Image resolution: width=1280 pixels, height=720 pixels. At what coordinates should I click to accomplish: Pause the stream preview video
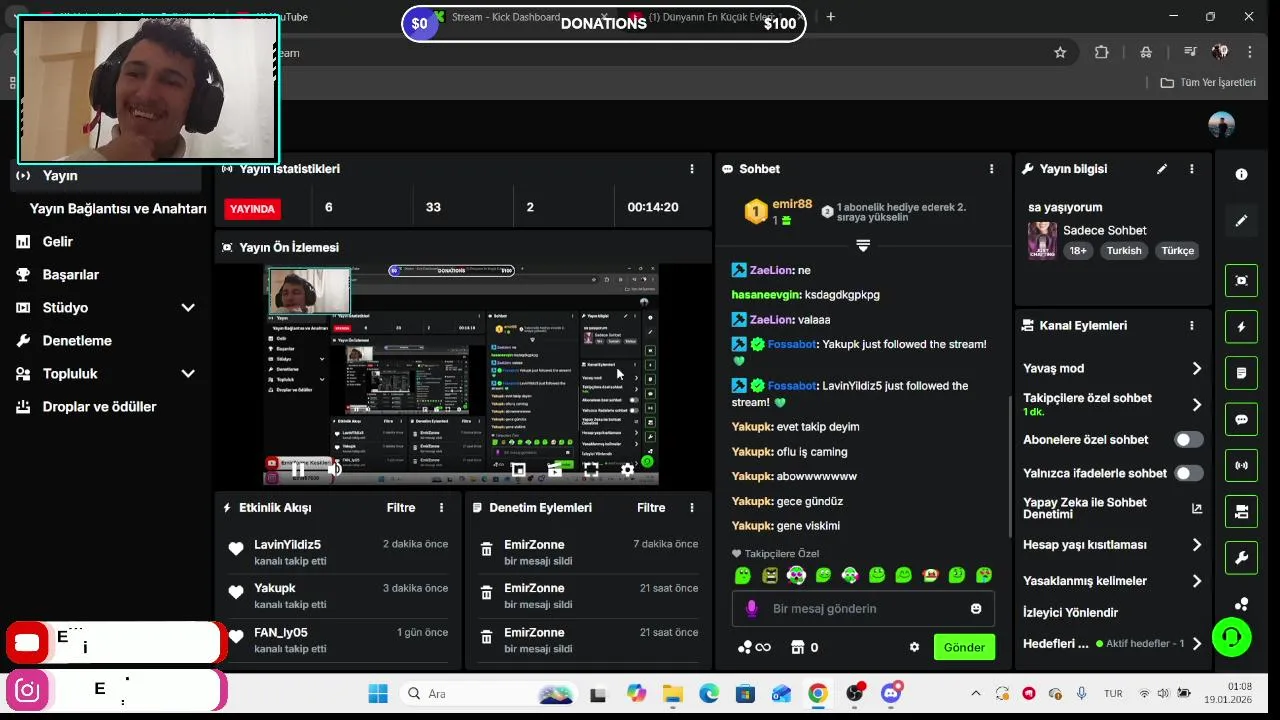[x=298, y=469]
